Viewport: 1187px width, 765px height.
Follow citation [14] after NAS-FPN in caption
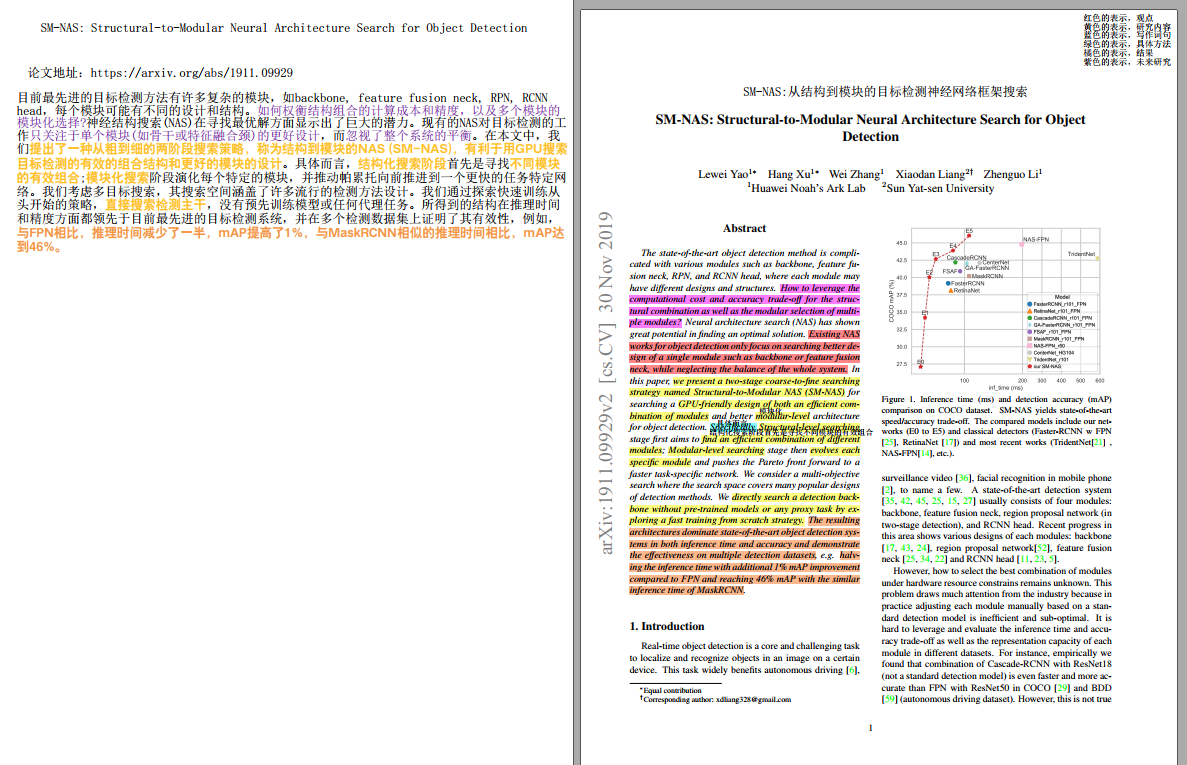(x=926, y=453)
